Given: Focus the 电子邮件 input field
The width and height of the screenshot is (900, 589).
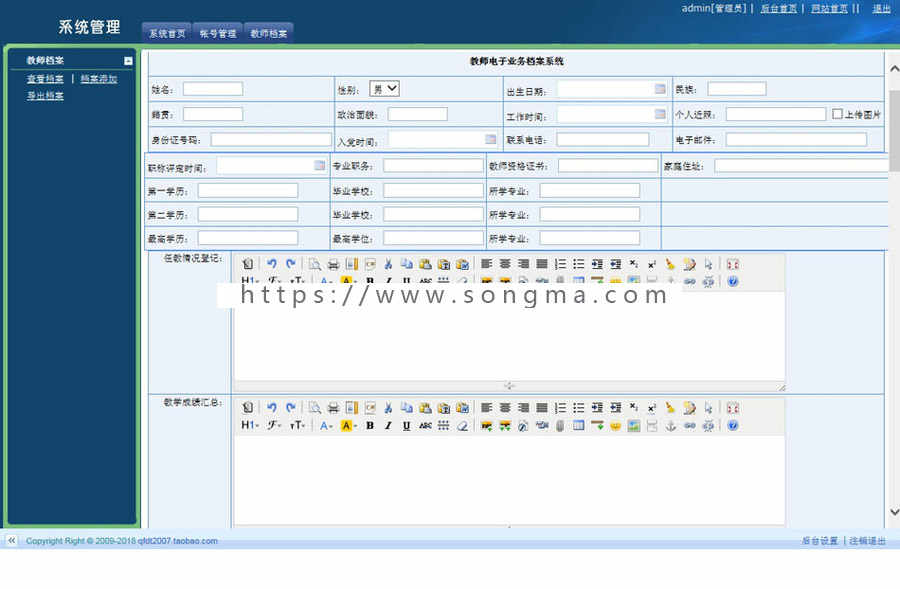Looking at the screenshot, I should [796, 140].
